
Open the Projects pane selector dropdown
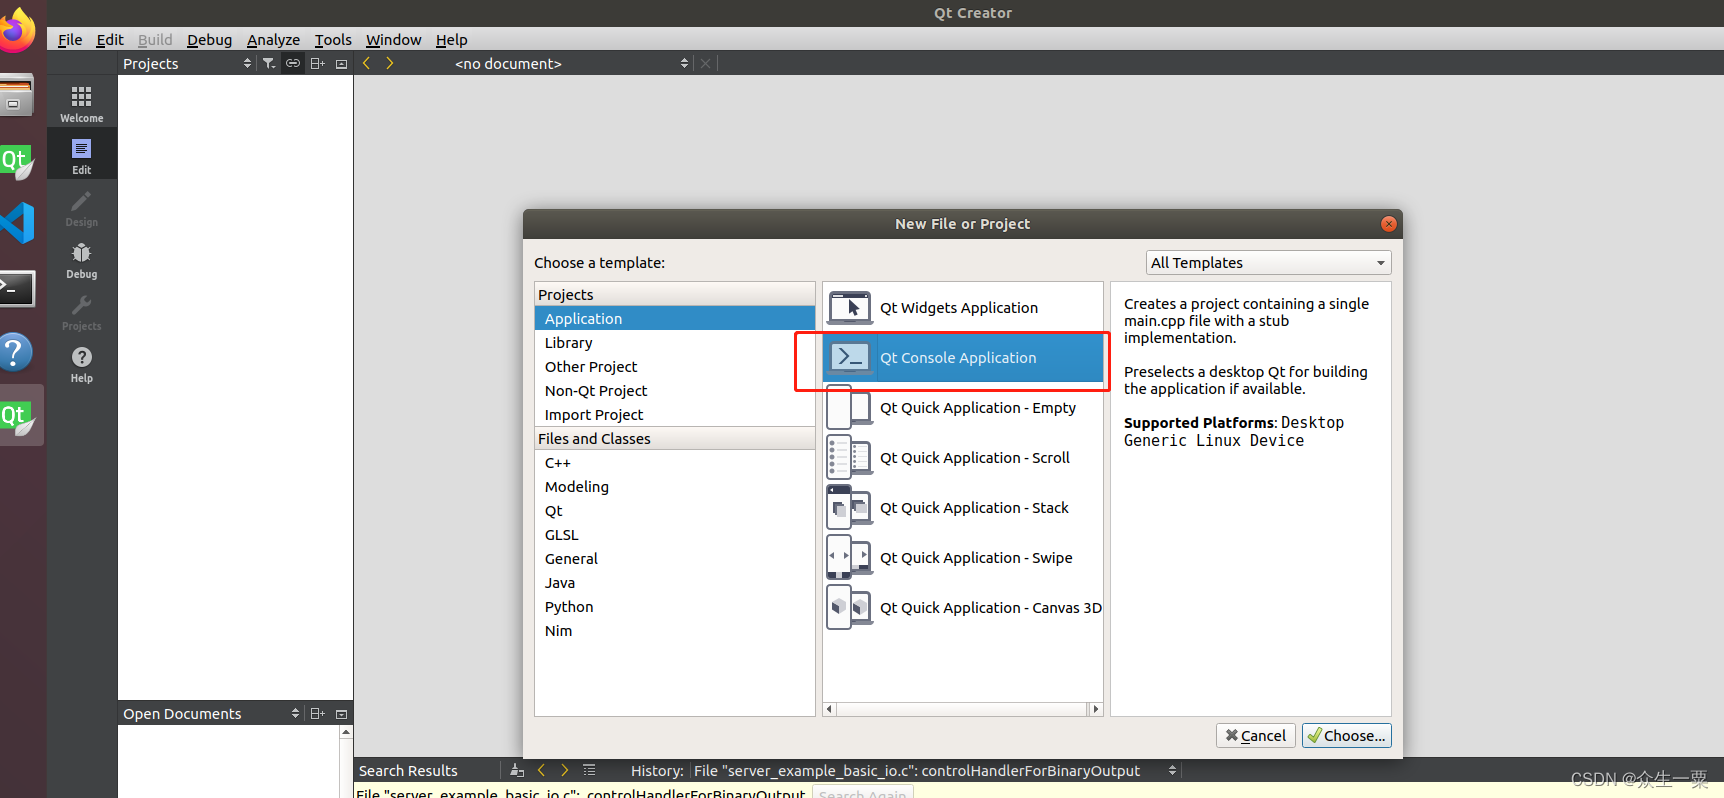click(187, 63)
